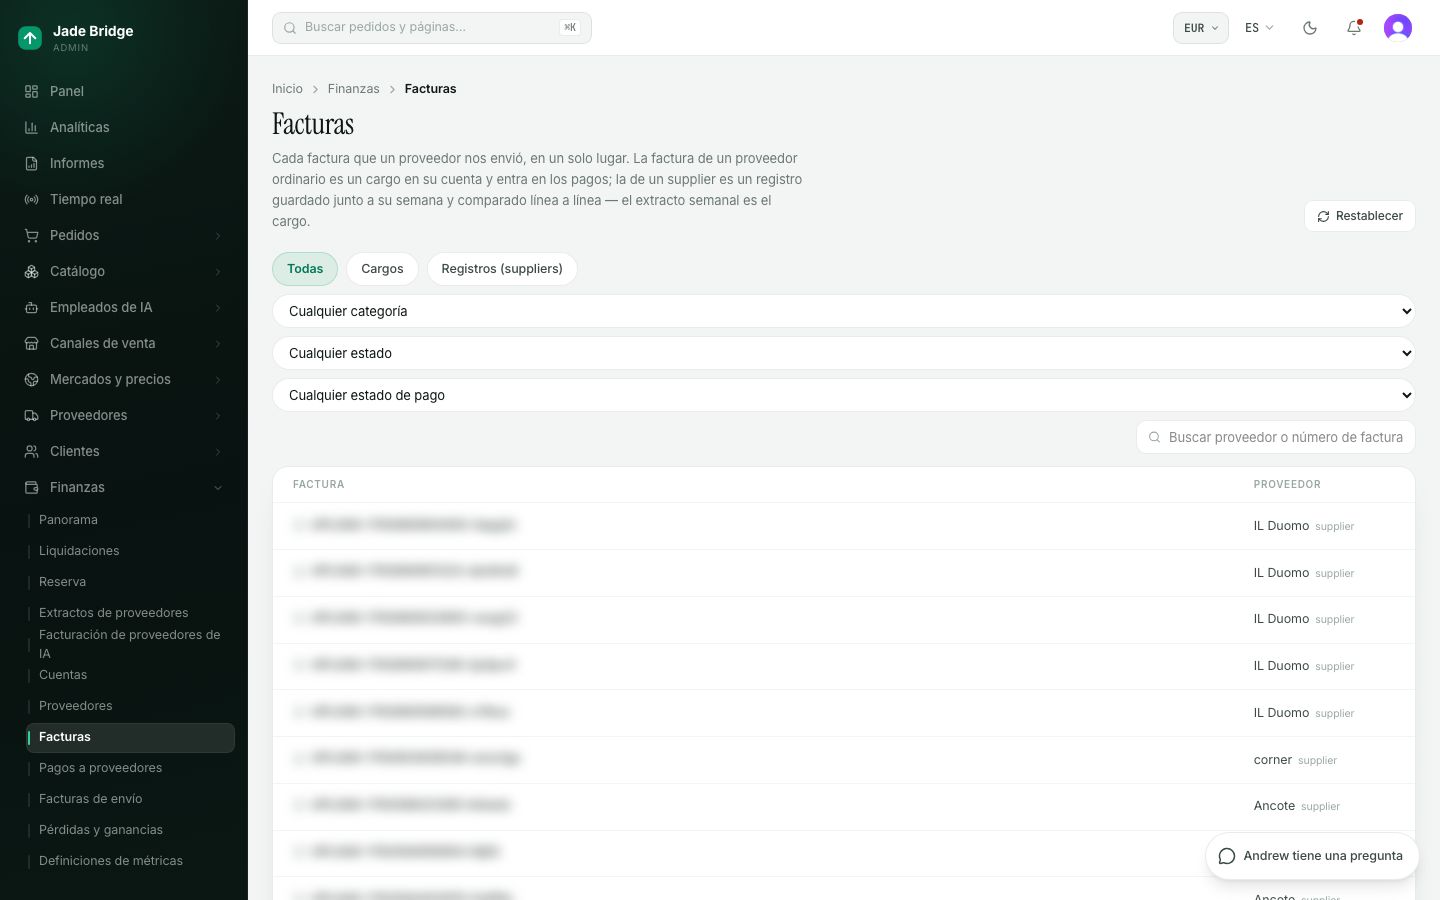Expand the Catálogo menu

[124, 271]
